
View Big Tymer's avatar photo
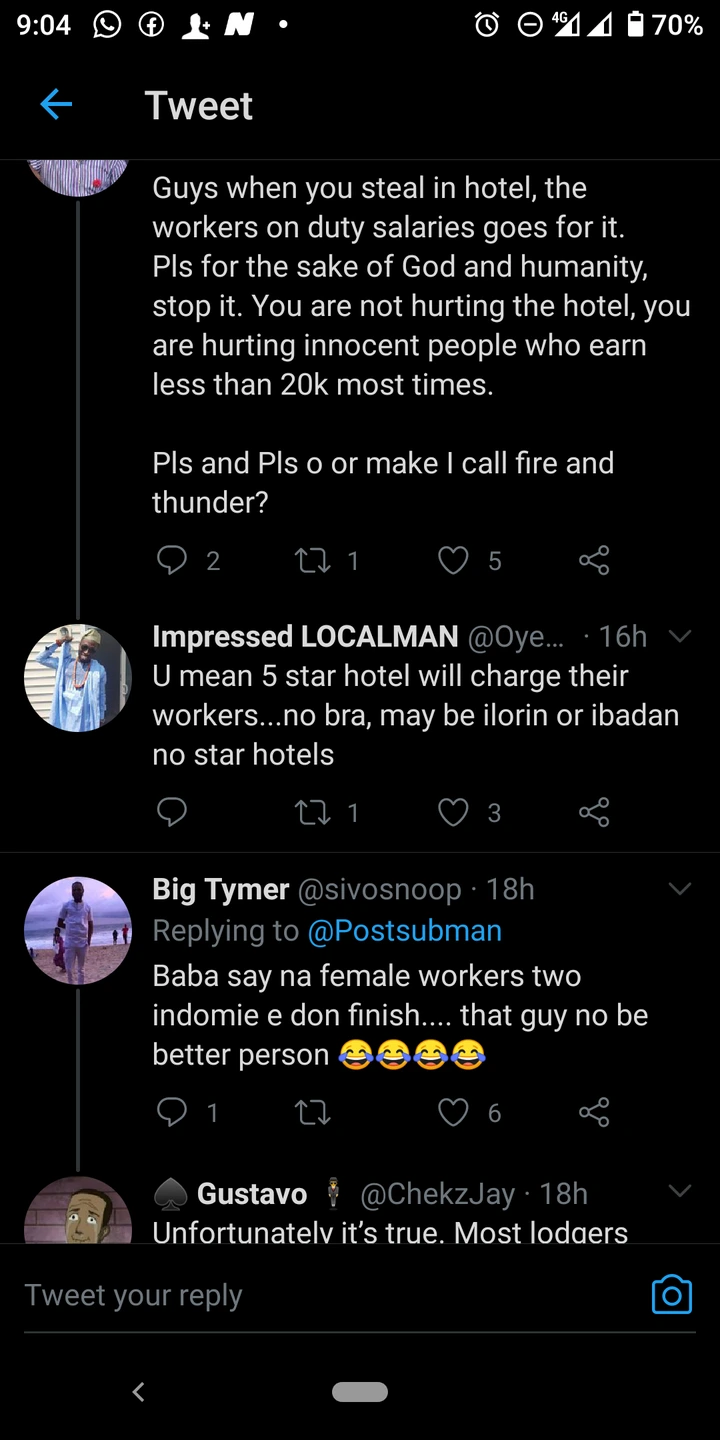point(78,931)
